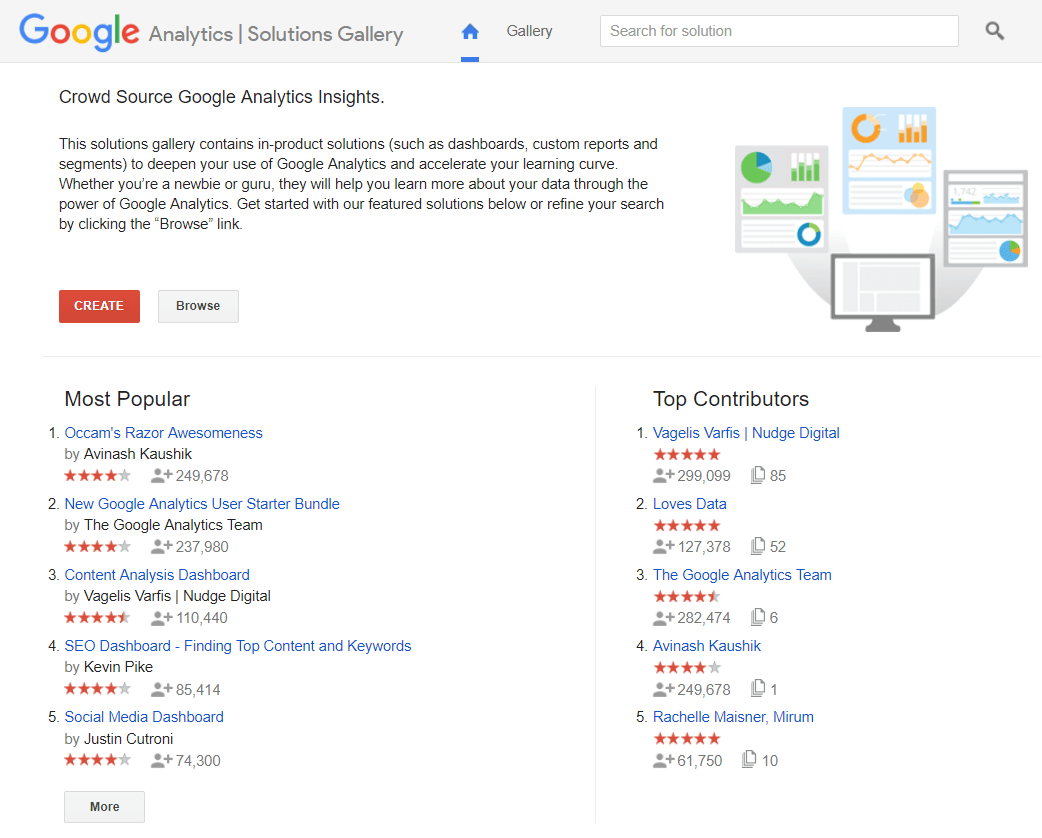This screenshot has width=1042, height=838.
Task: Click the Google logo
Action: pos(79,31)
